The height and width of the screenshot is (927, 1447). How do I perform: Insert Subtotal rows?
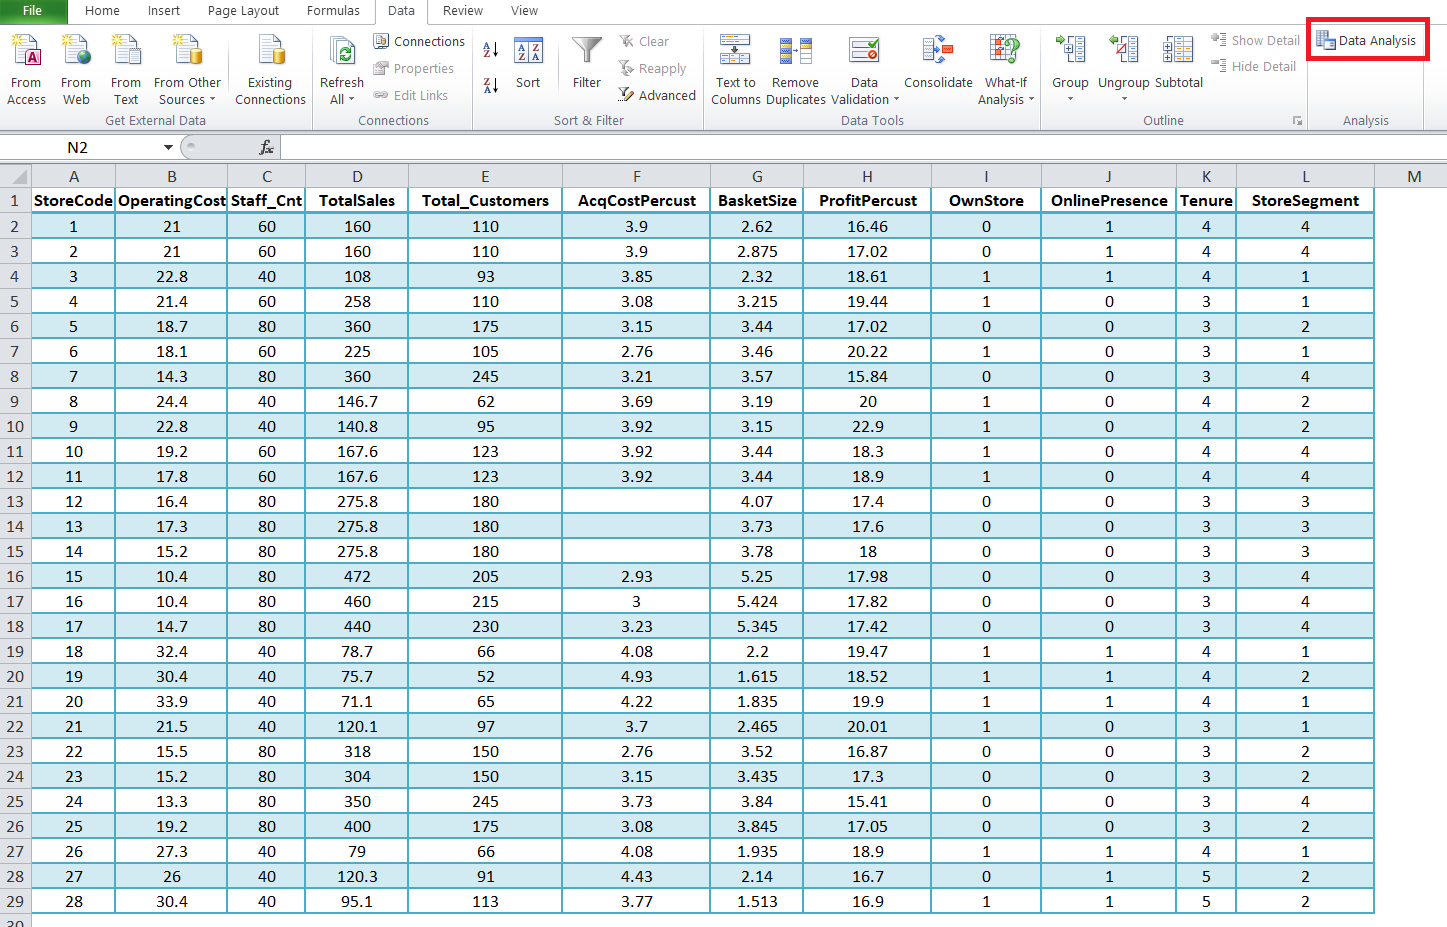[x=1178, y=64]
